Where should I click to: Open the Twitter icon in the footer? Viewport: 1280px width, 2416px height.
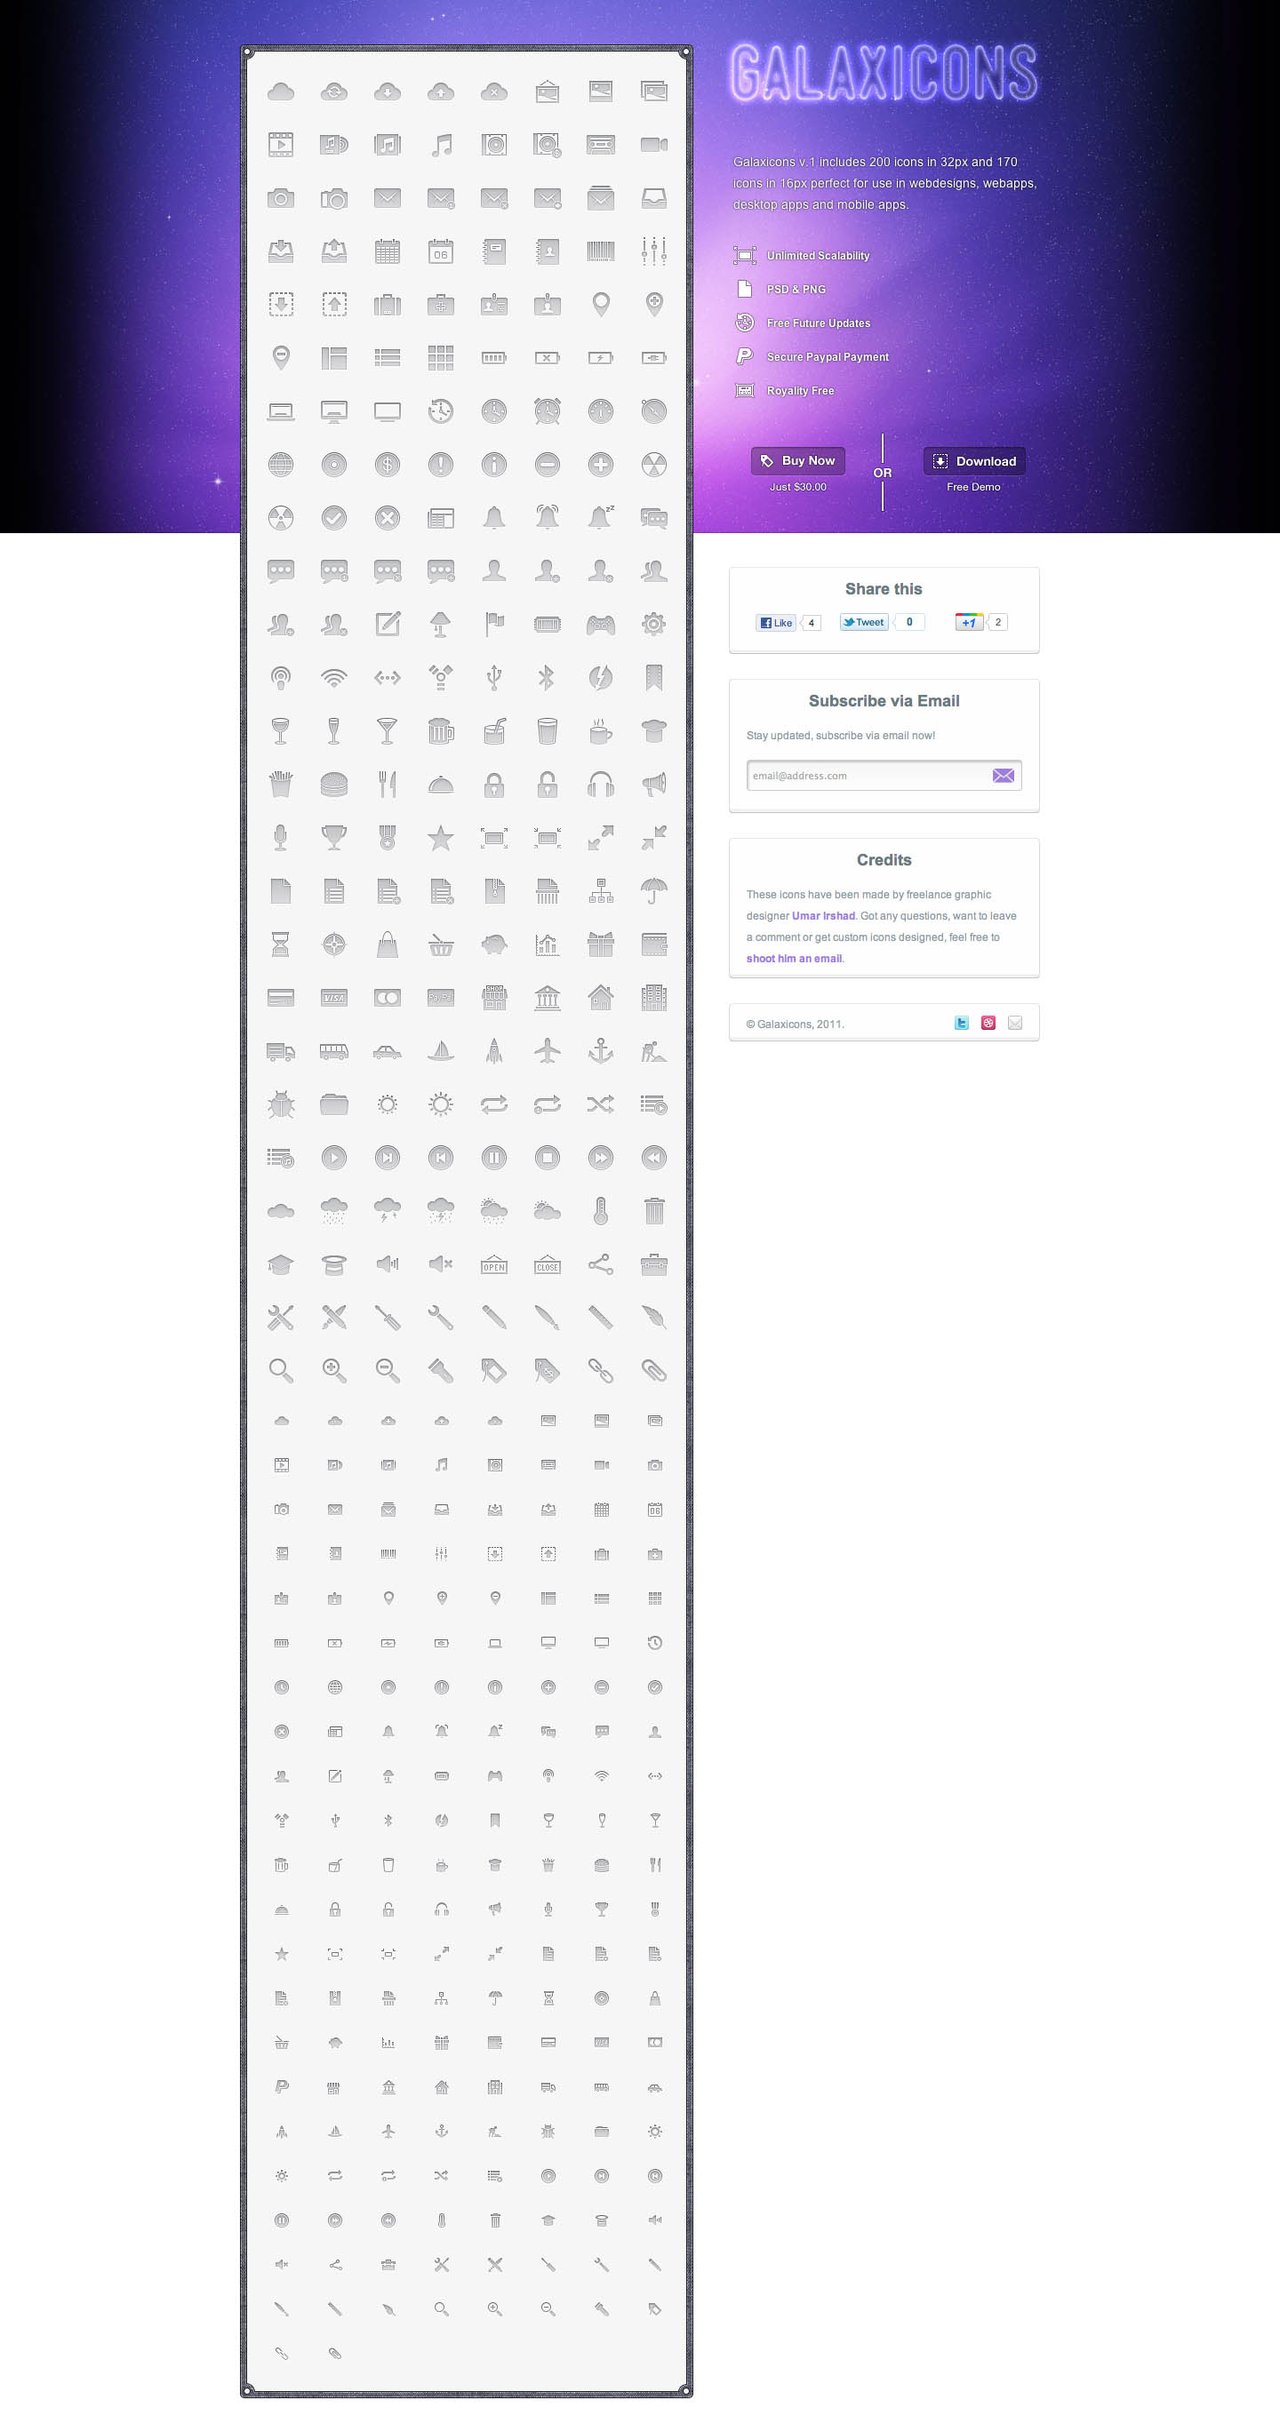click(x=960, y=1022)
